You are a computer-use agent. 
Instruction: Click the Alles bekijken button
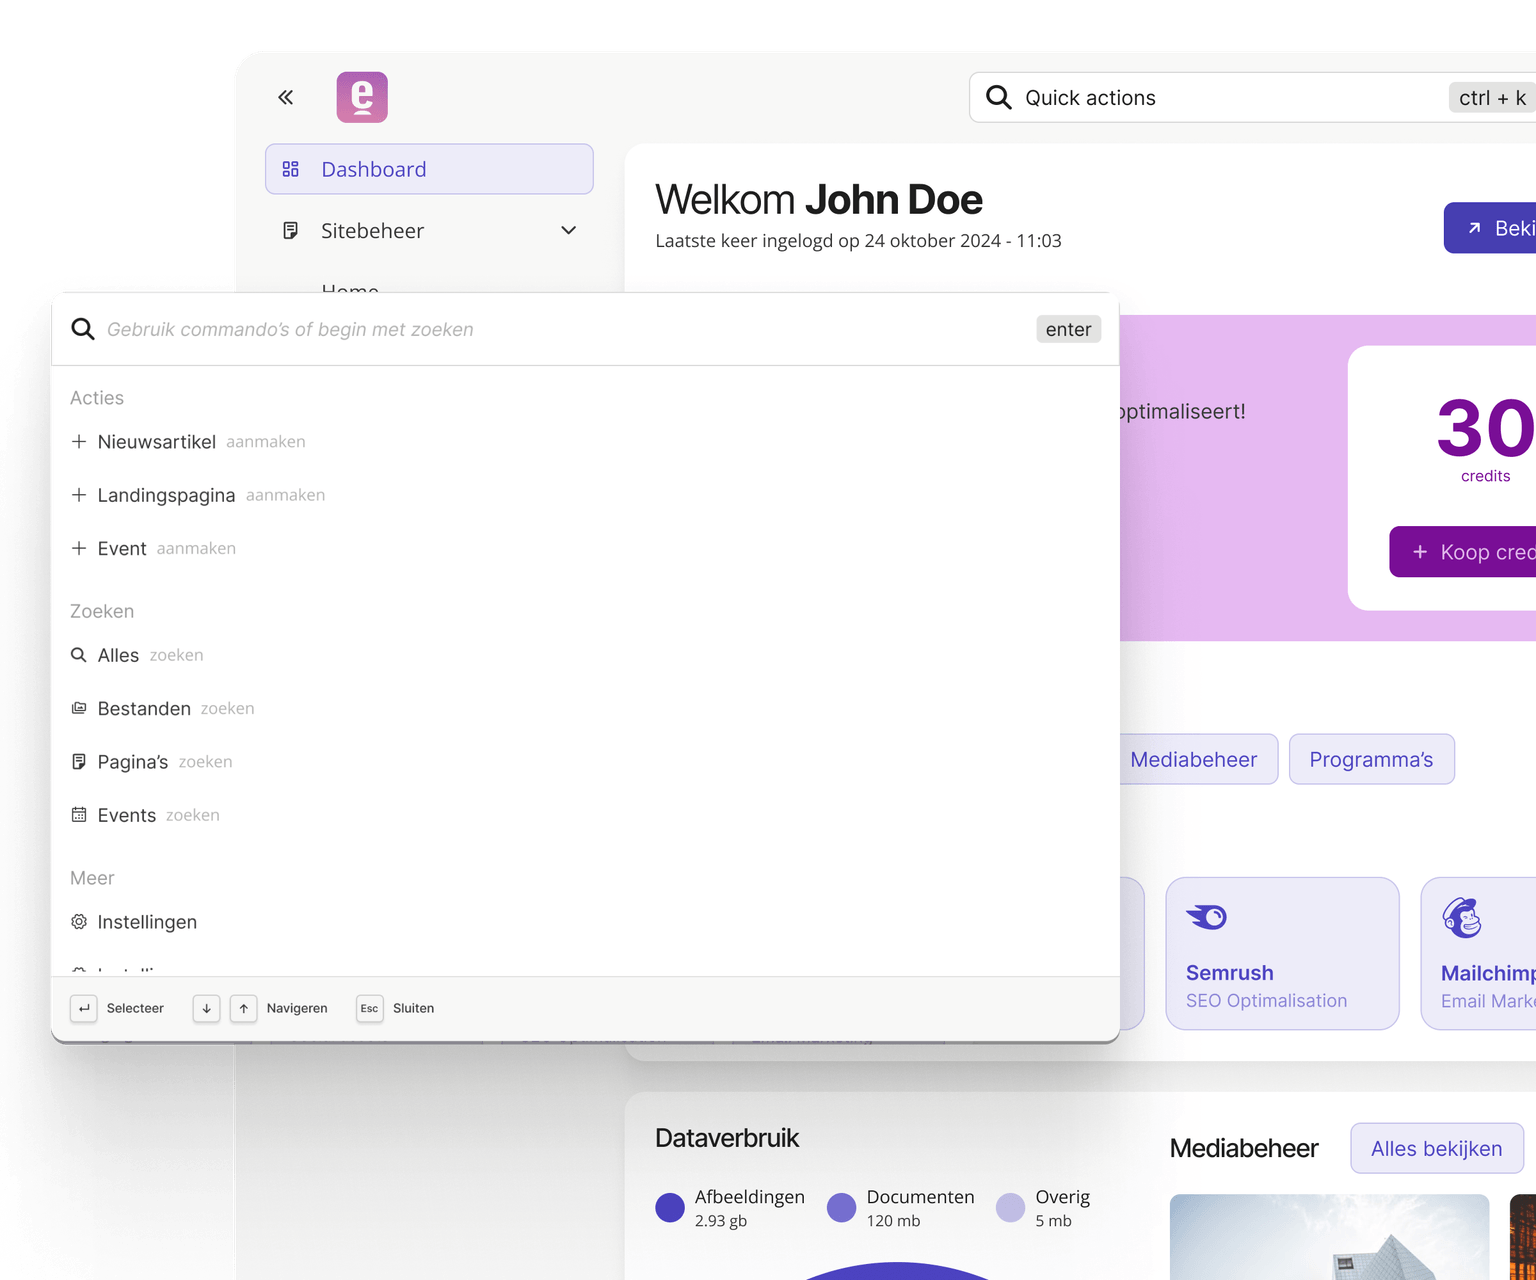pos(1436,1149)
